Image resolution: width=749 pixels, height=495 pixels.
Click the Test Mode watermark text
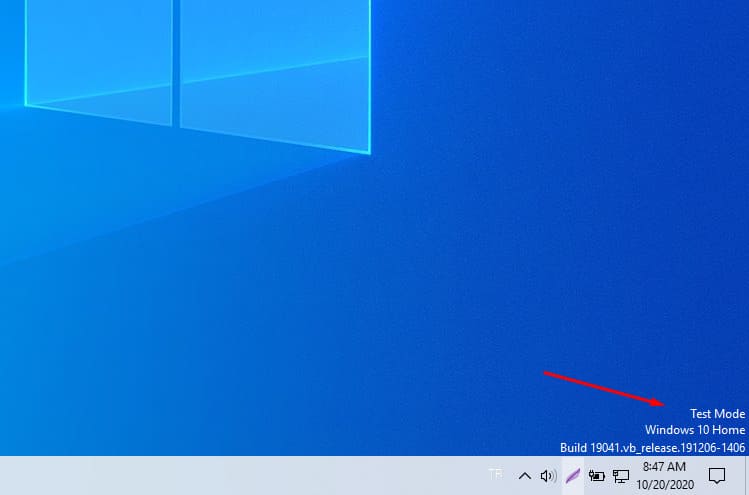[x=717, y=413]
